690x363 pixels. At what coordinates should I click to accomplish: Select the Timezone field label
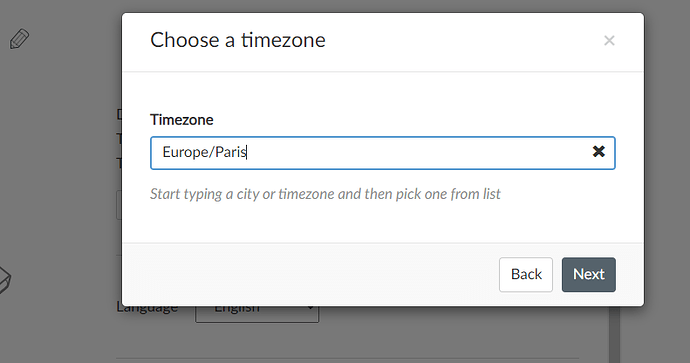(x=182, y=120)
